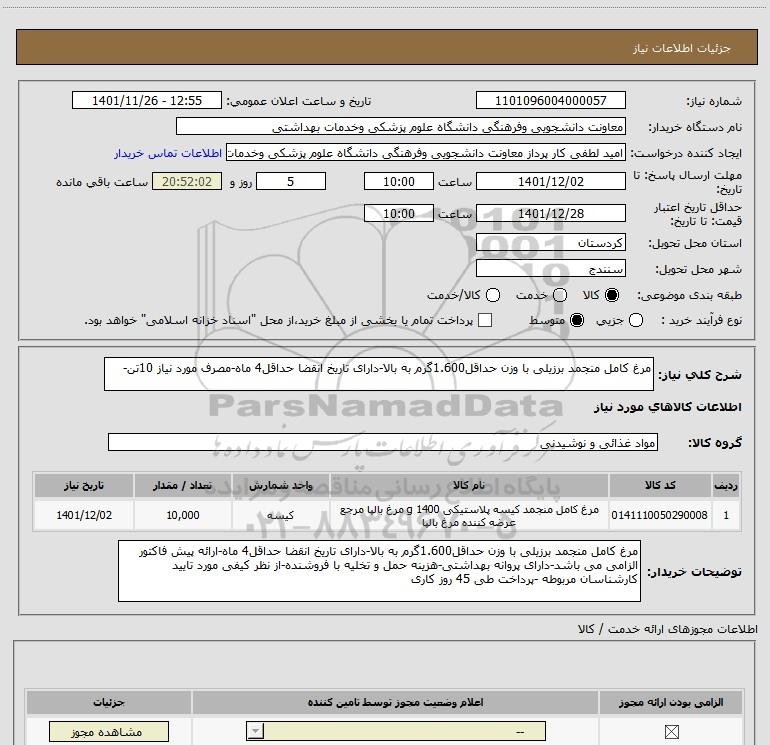This screenshot has height=745, width=770.
Task: Click product code 0141110050290008 cell
Action: 660,515
